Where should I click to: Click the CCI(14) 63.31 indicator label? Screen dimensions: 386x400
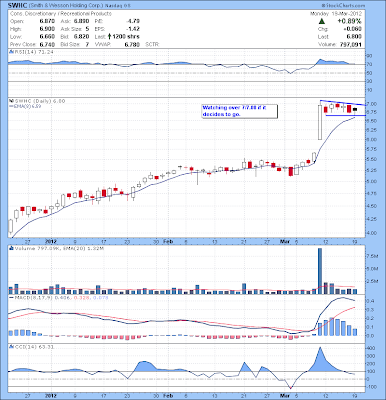(x=34, y=347)
